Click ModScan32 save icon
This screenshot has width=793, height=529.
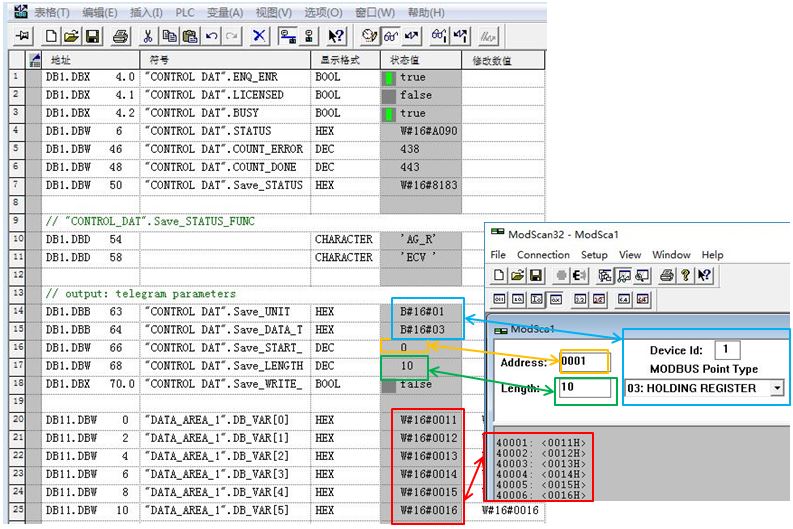click(x=536, y=275)
